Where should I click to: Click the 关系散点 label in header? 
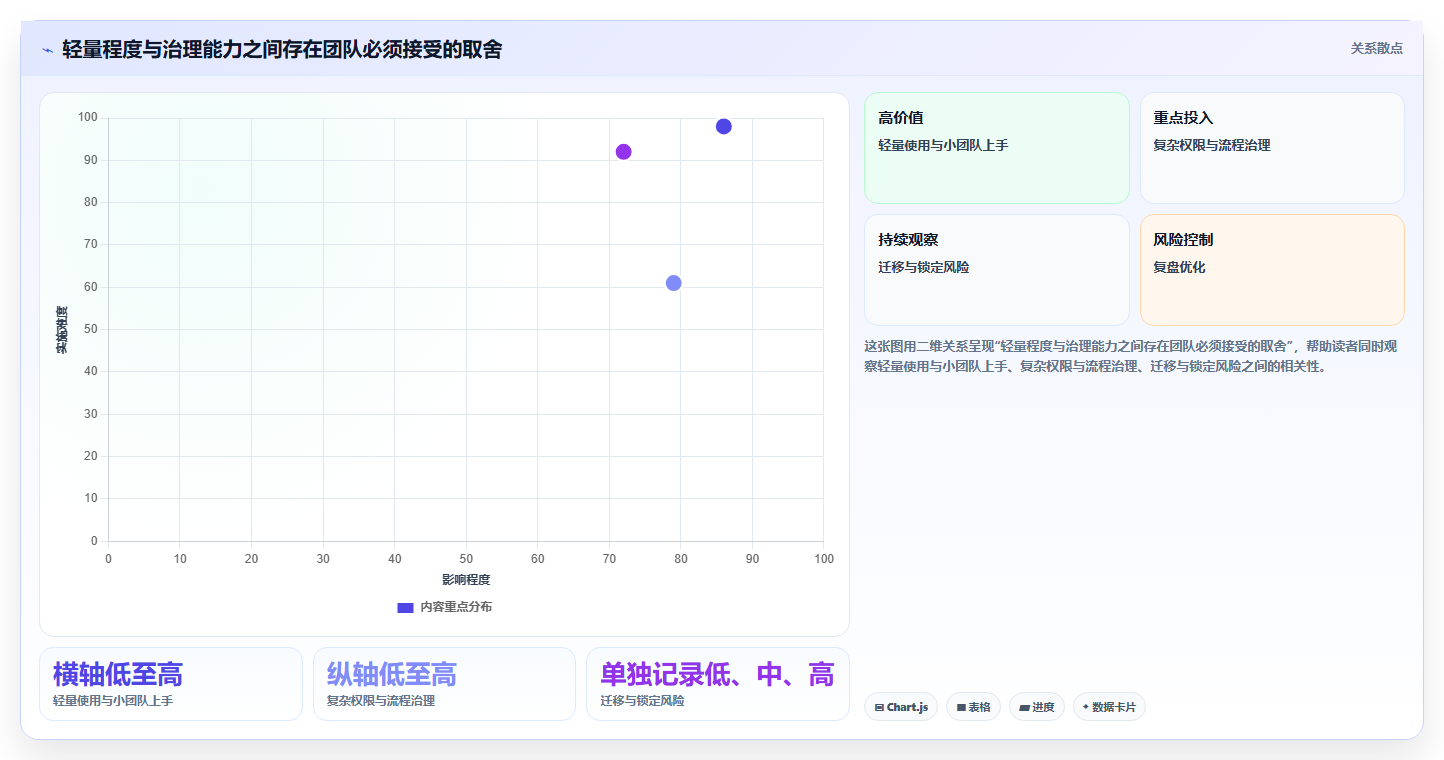click(1376, 48)
